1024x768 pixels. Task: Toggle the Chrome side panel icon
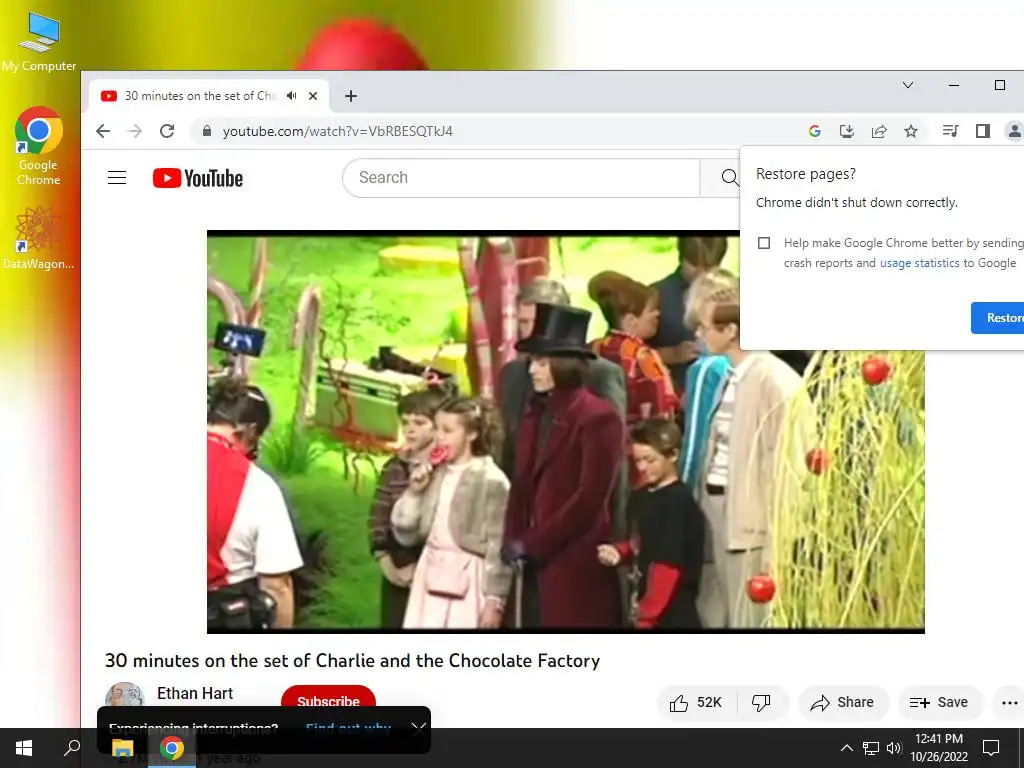(x=983, y=131)
